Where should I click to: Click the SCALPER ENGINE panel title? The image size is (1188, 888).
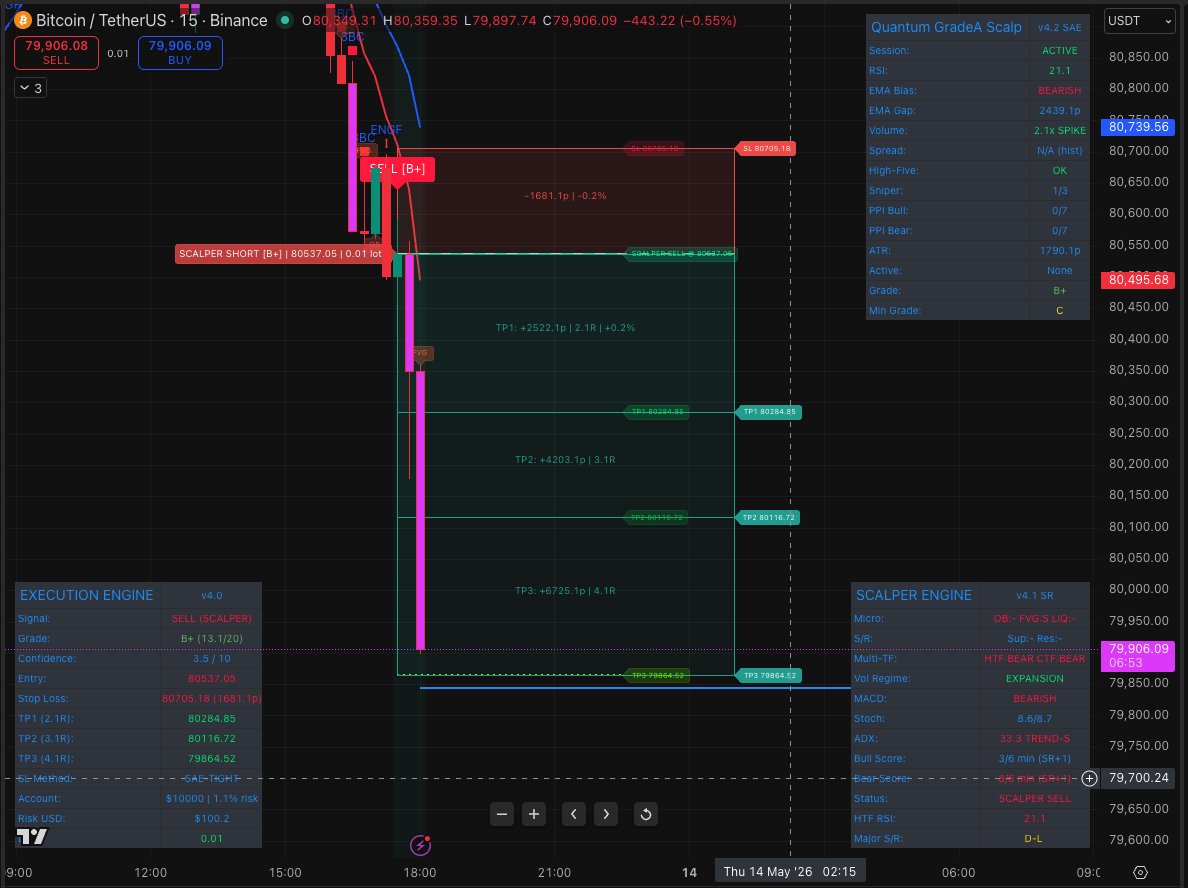pyautogui.click(x=914, y=596)
